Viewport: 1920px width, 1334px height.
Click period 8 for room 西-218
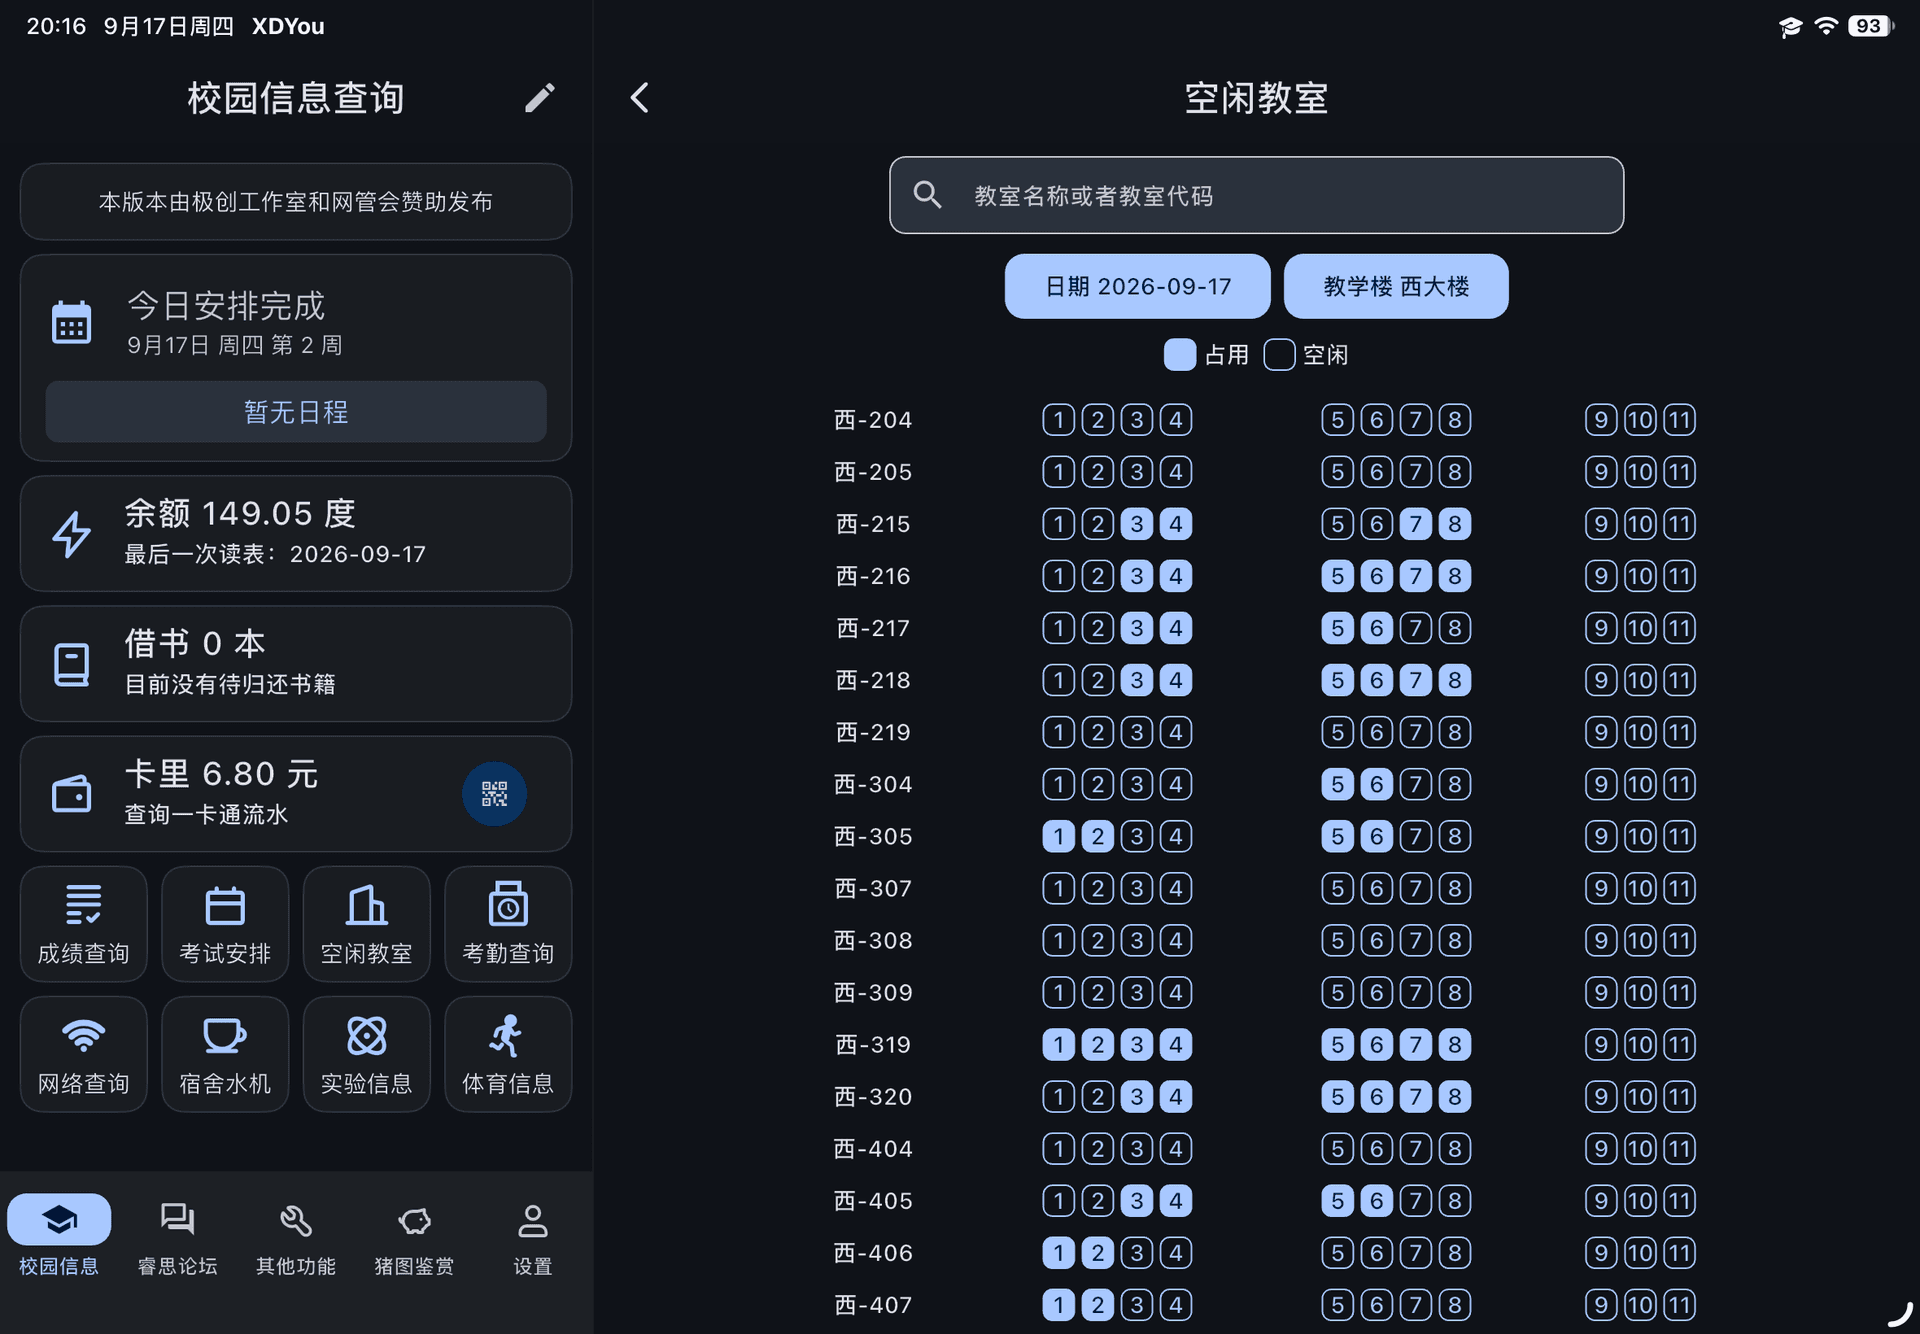coord(1455,680)
